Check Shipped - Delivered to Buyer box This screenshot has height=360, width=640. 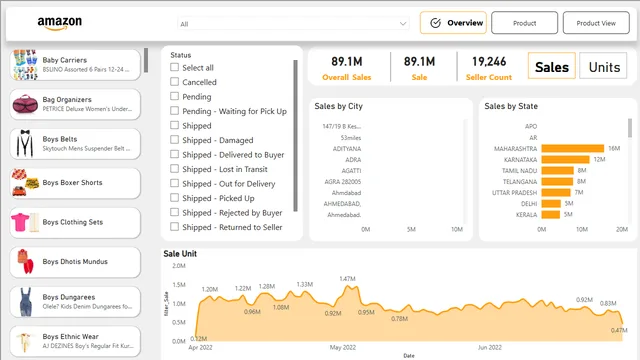[174, 154]
